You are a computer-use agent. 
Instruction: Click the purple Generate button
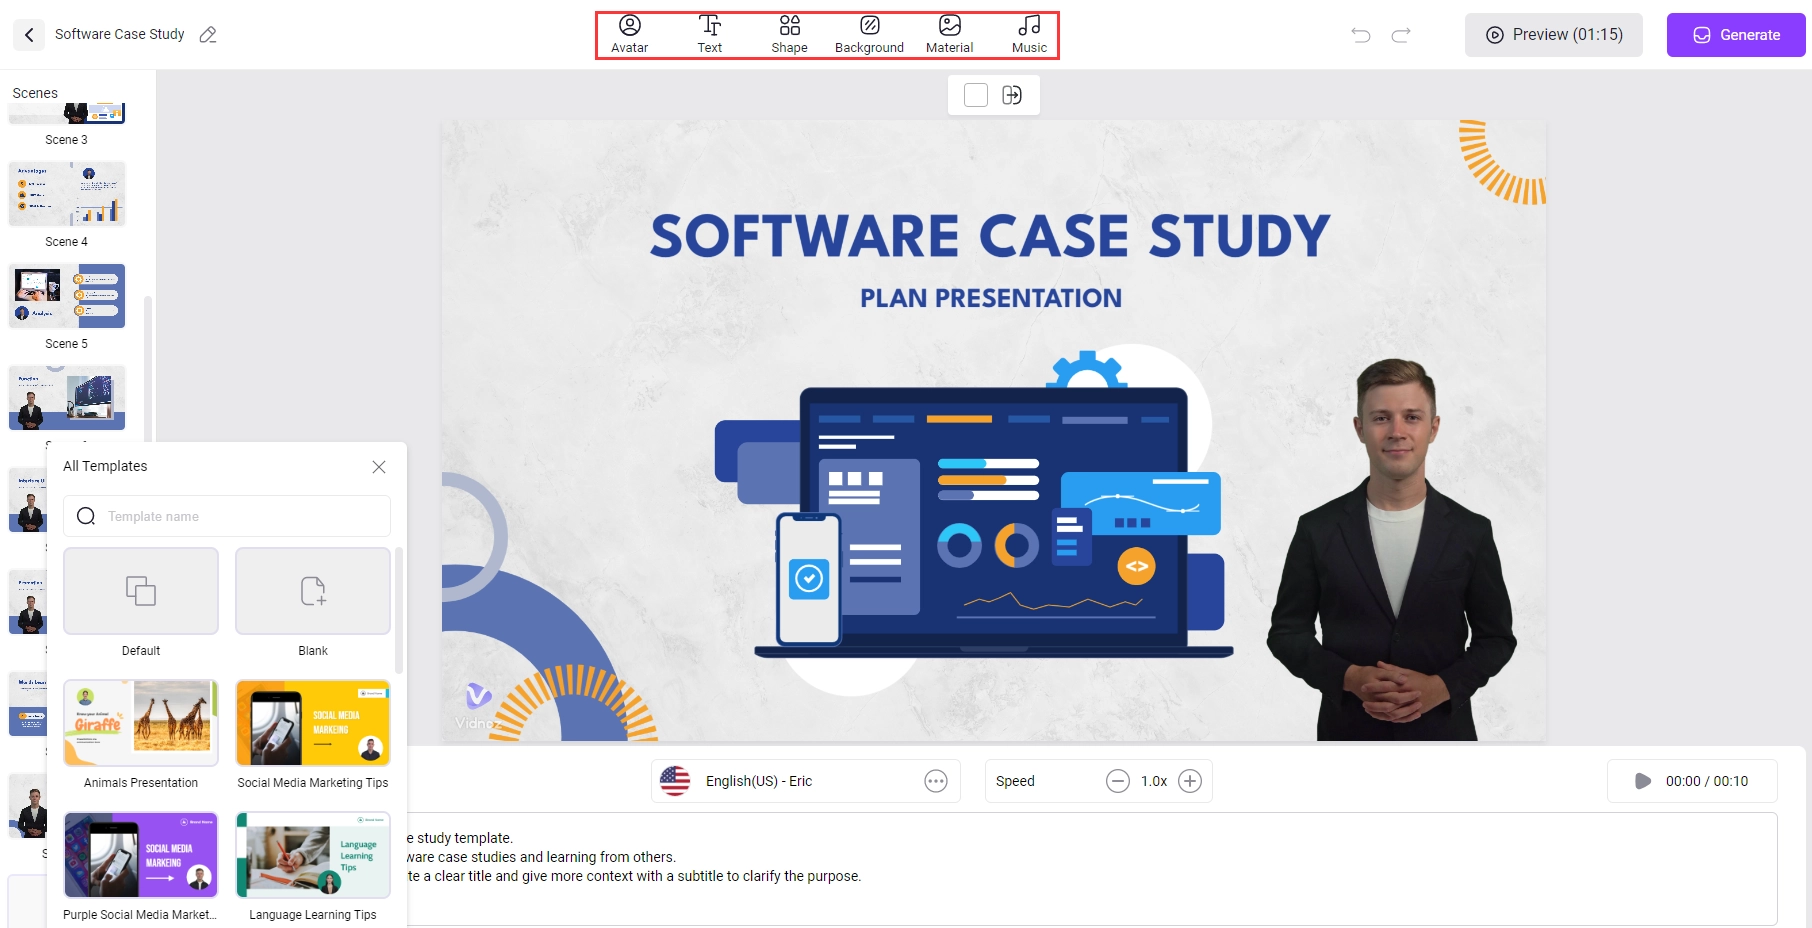pos(1736,35)
